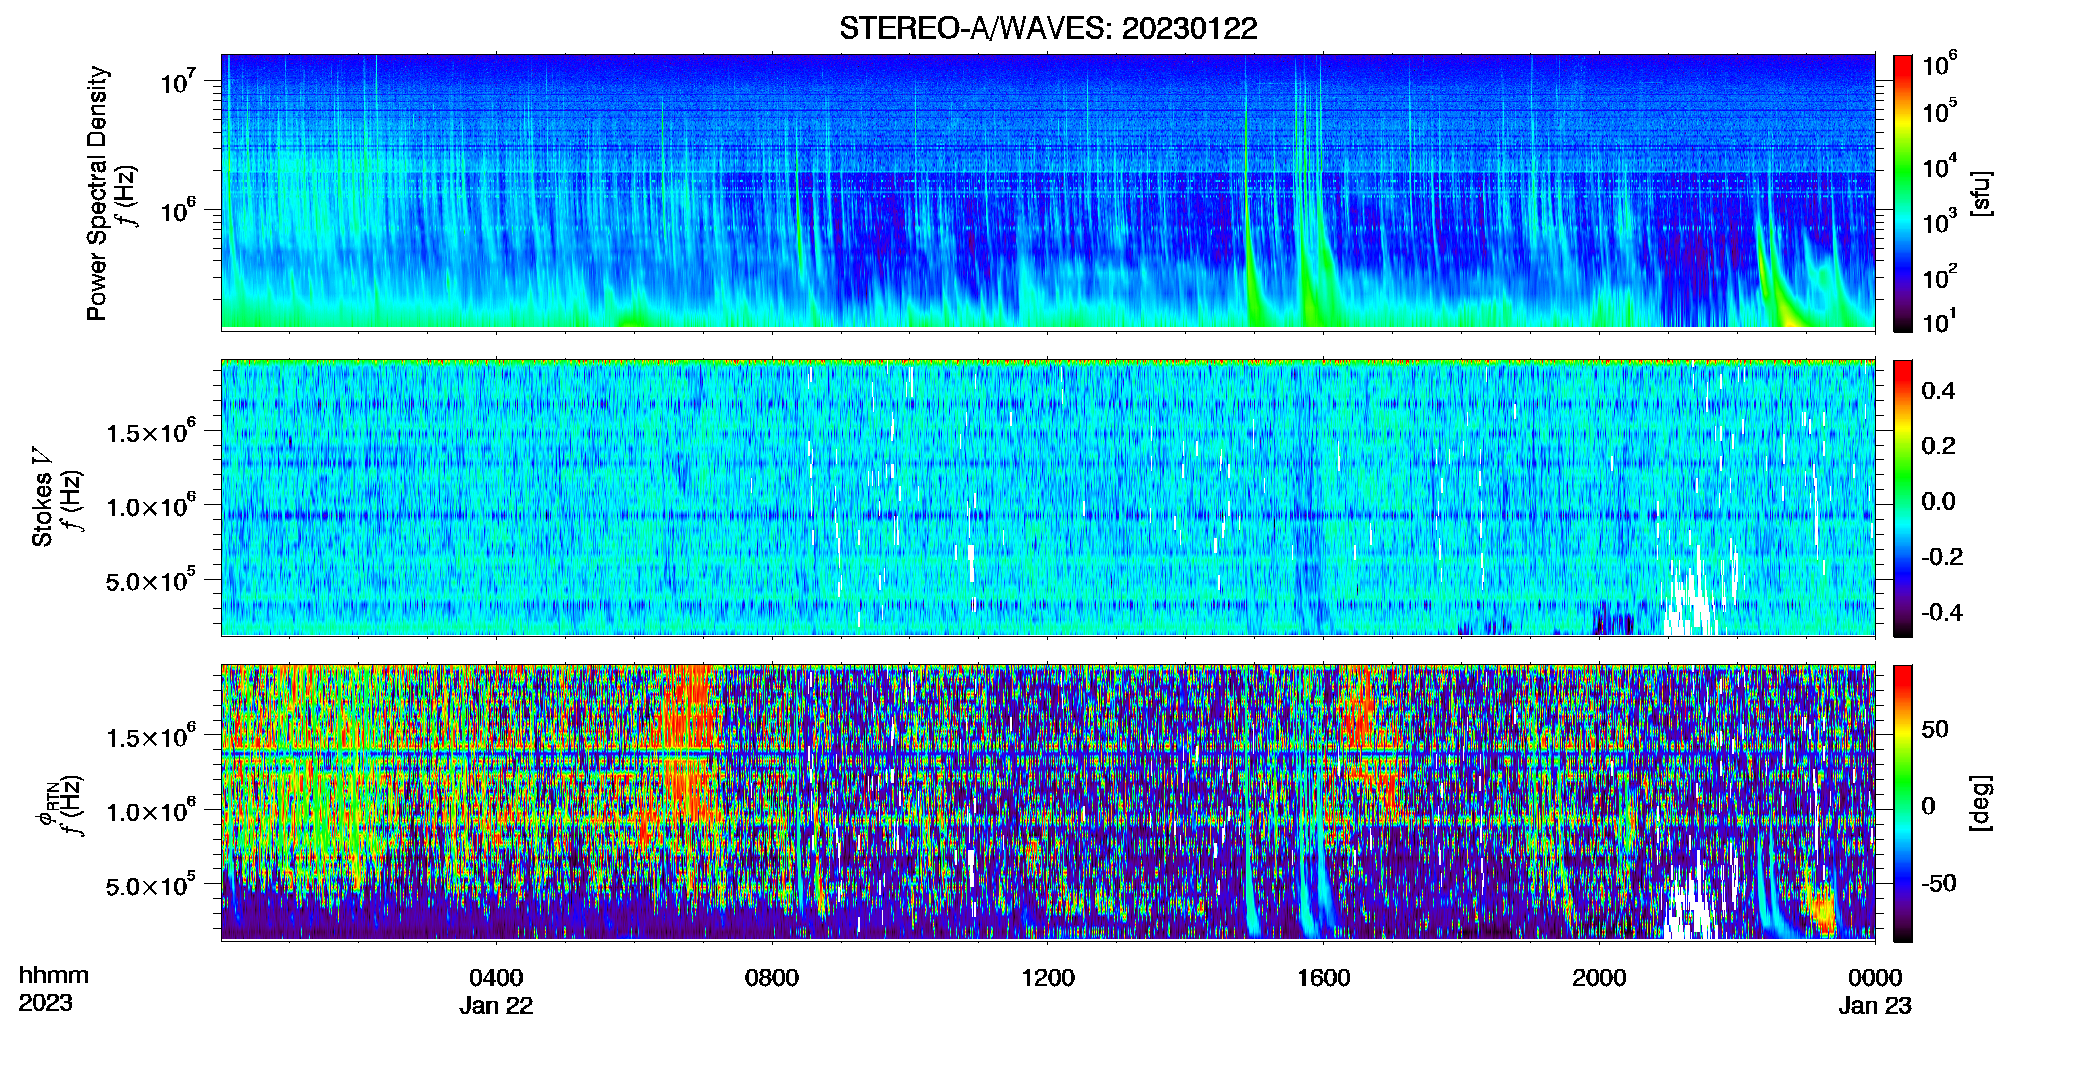
Task: Click the 10^4 value on the sfu colorbar
Action: click(1939, 165)
